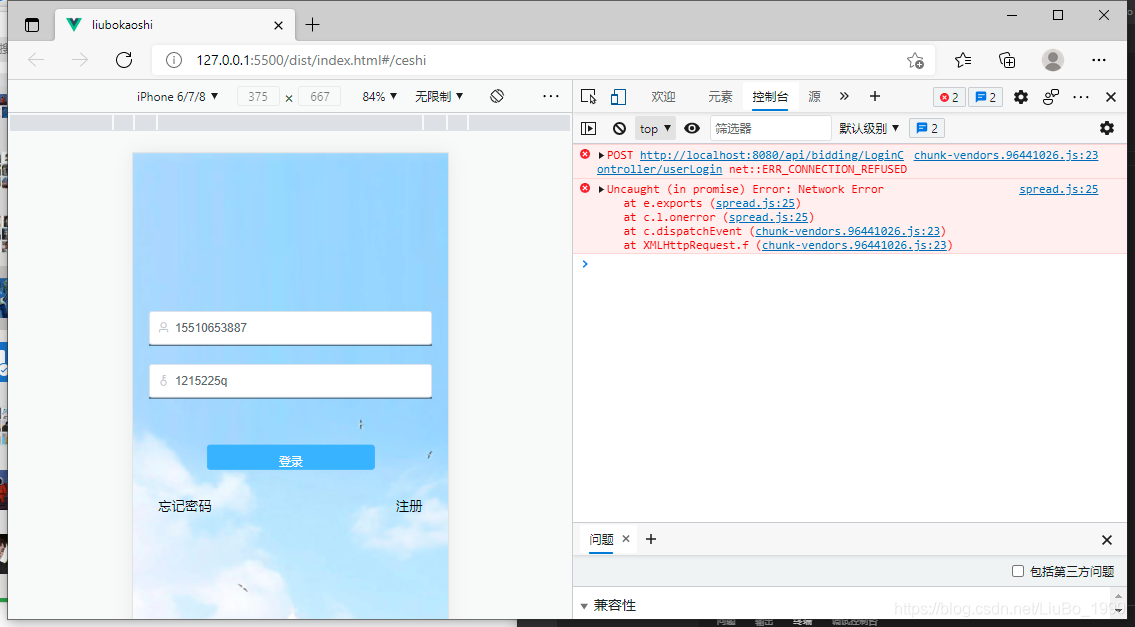Open DevTools settings gear in the tab bar
The height and width of the screenshot is (627, 1135).
(1021, 97)
